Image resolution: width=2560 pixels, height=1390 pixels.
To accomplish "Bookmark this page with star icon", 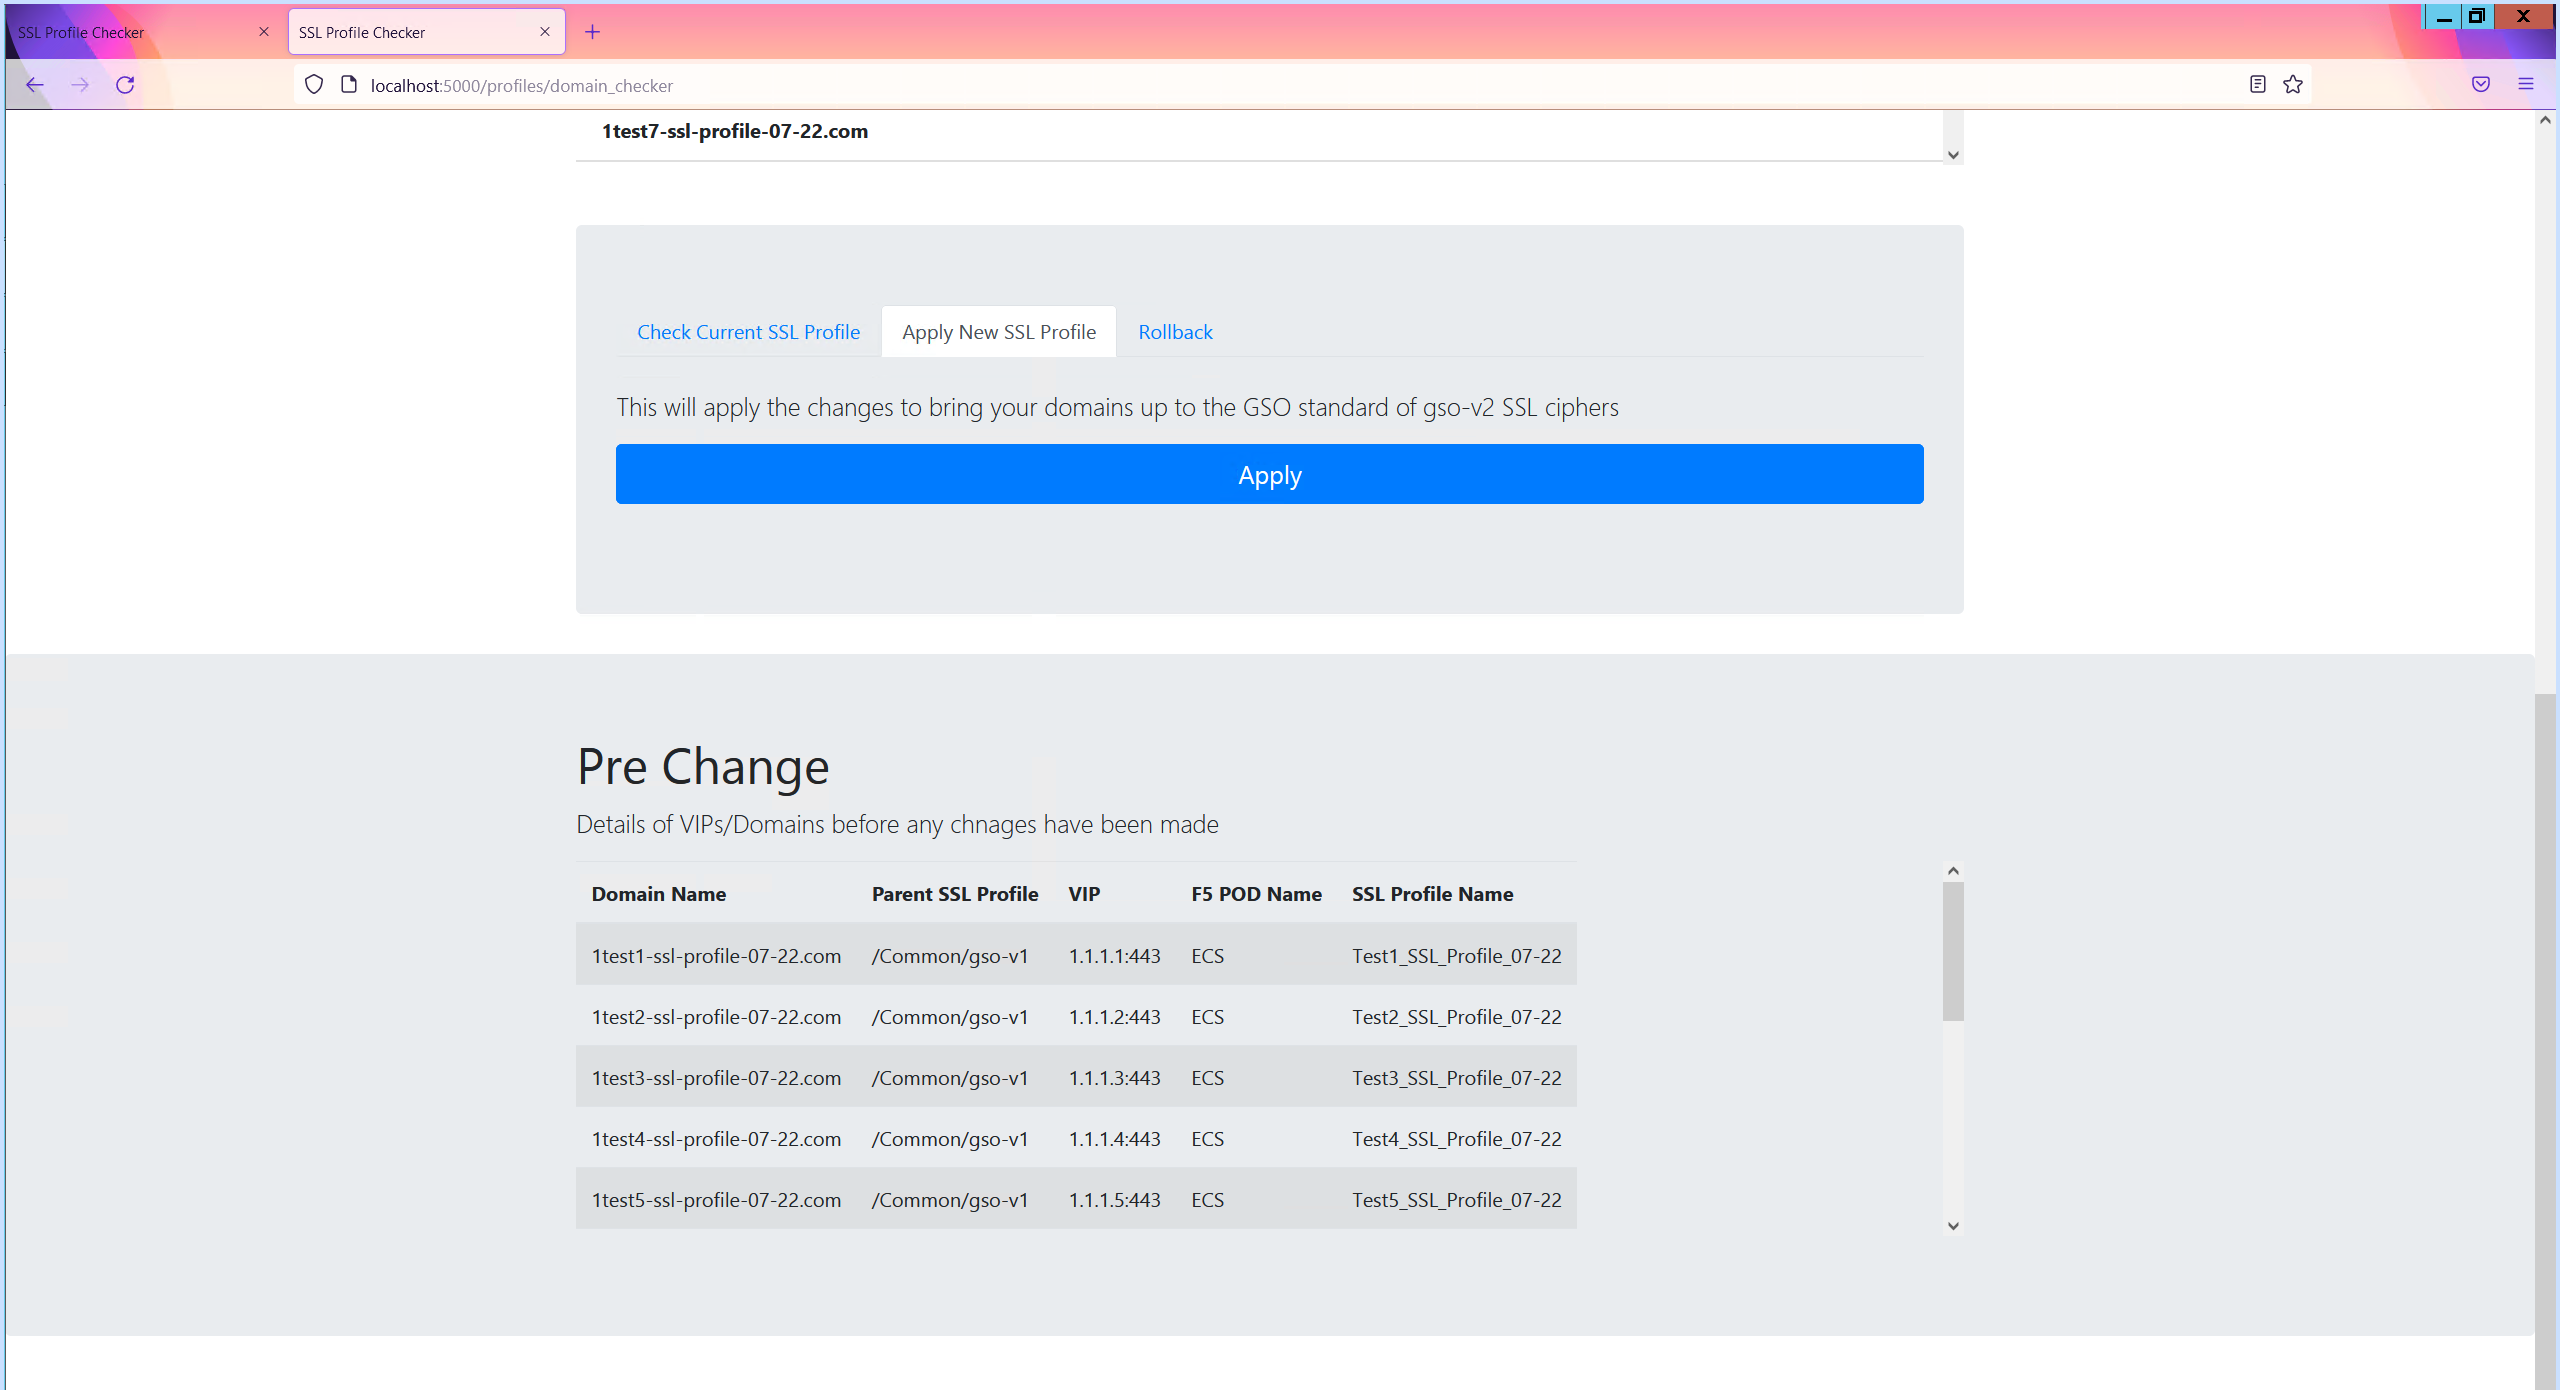I will point(2293,85).
